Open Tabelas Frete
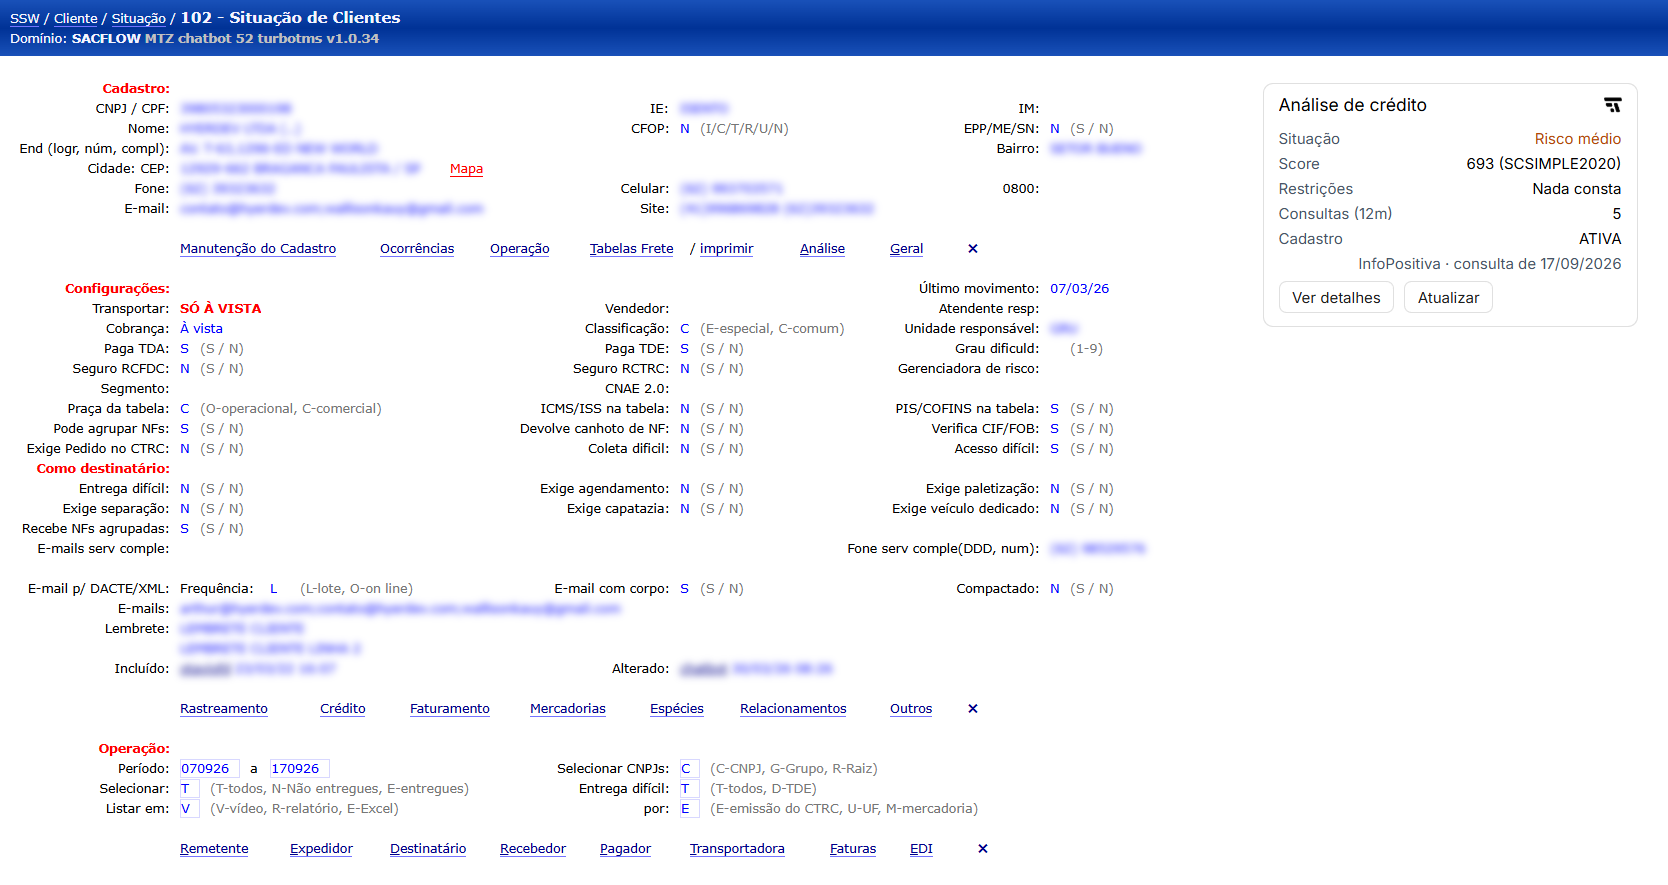 [632, 249]
